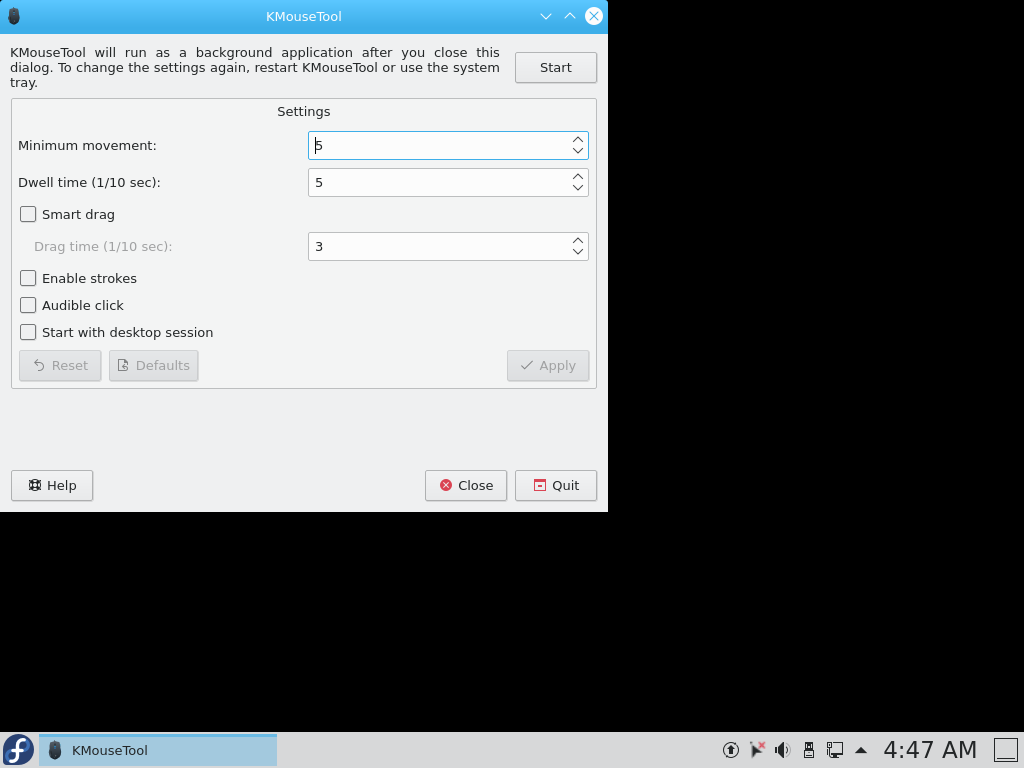Open the audio volume tray icon
The width and height of the screenshot is (1024, 768).
(x=782, y=750)
